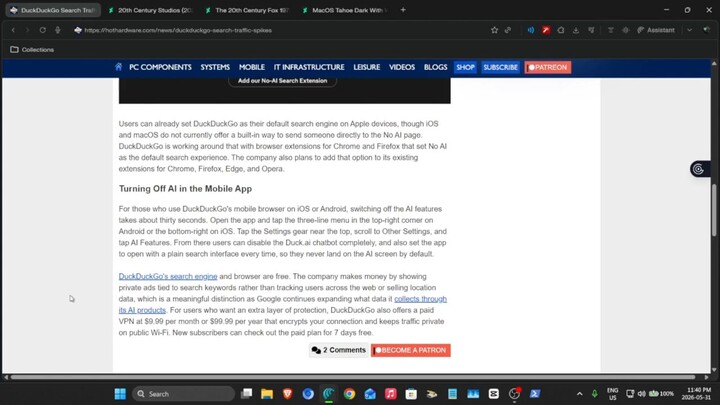Switch to The 20th Century Fox tab
This screenshot has width=720, height=405.
pos(247,10)
